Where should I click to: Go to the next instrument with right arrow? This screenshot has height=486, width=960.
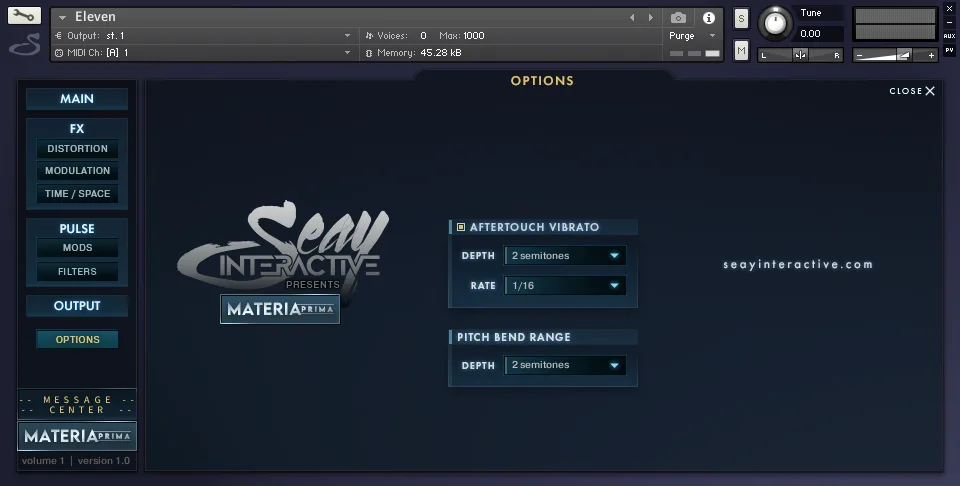(x=651, y=18)
